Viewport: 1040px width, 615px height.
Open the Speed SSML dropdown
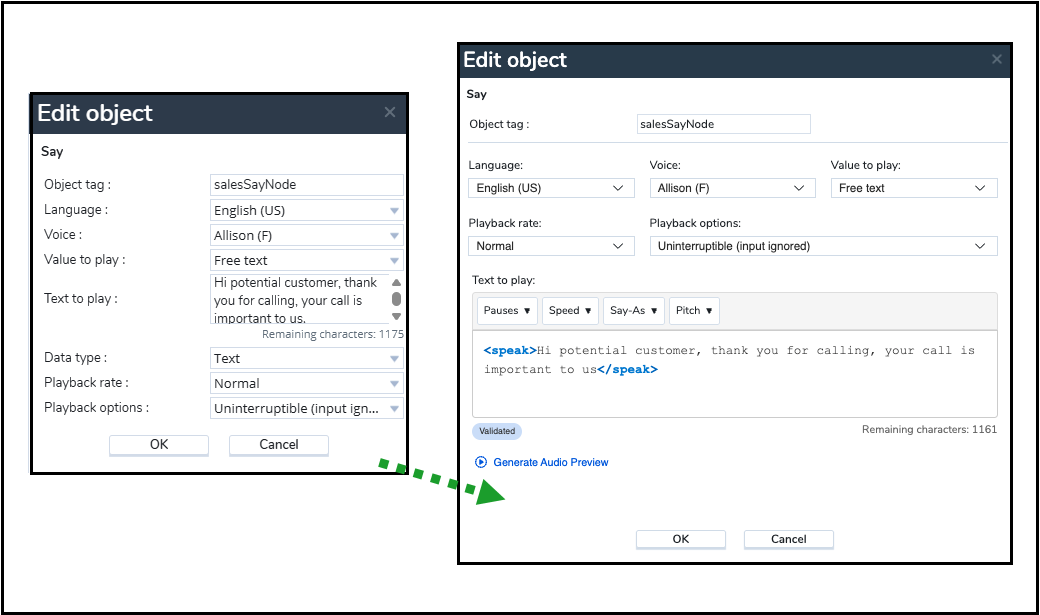tap(571, 311)
